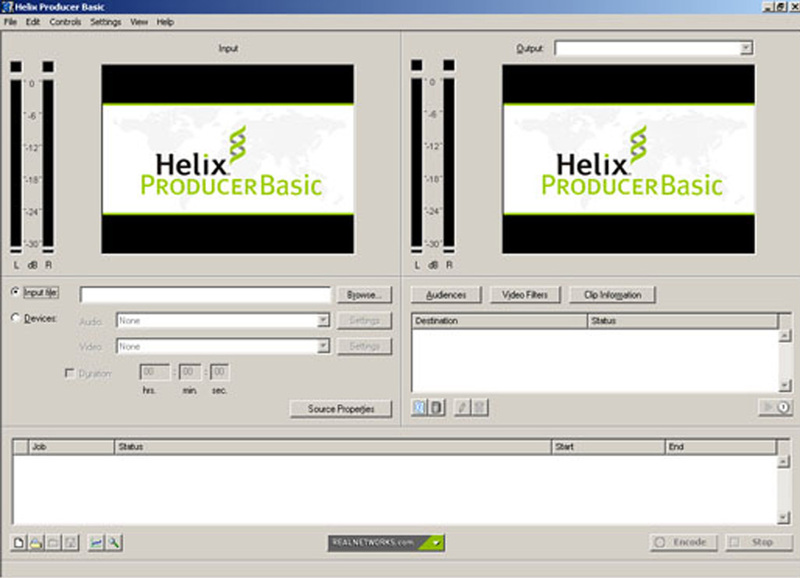The height and width of the screenshot is (578, 800).
Task: Click the Encode button
Action: tap(684, 542)
